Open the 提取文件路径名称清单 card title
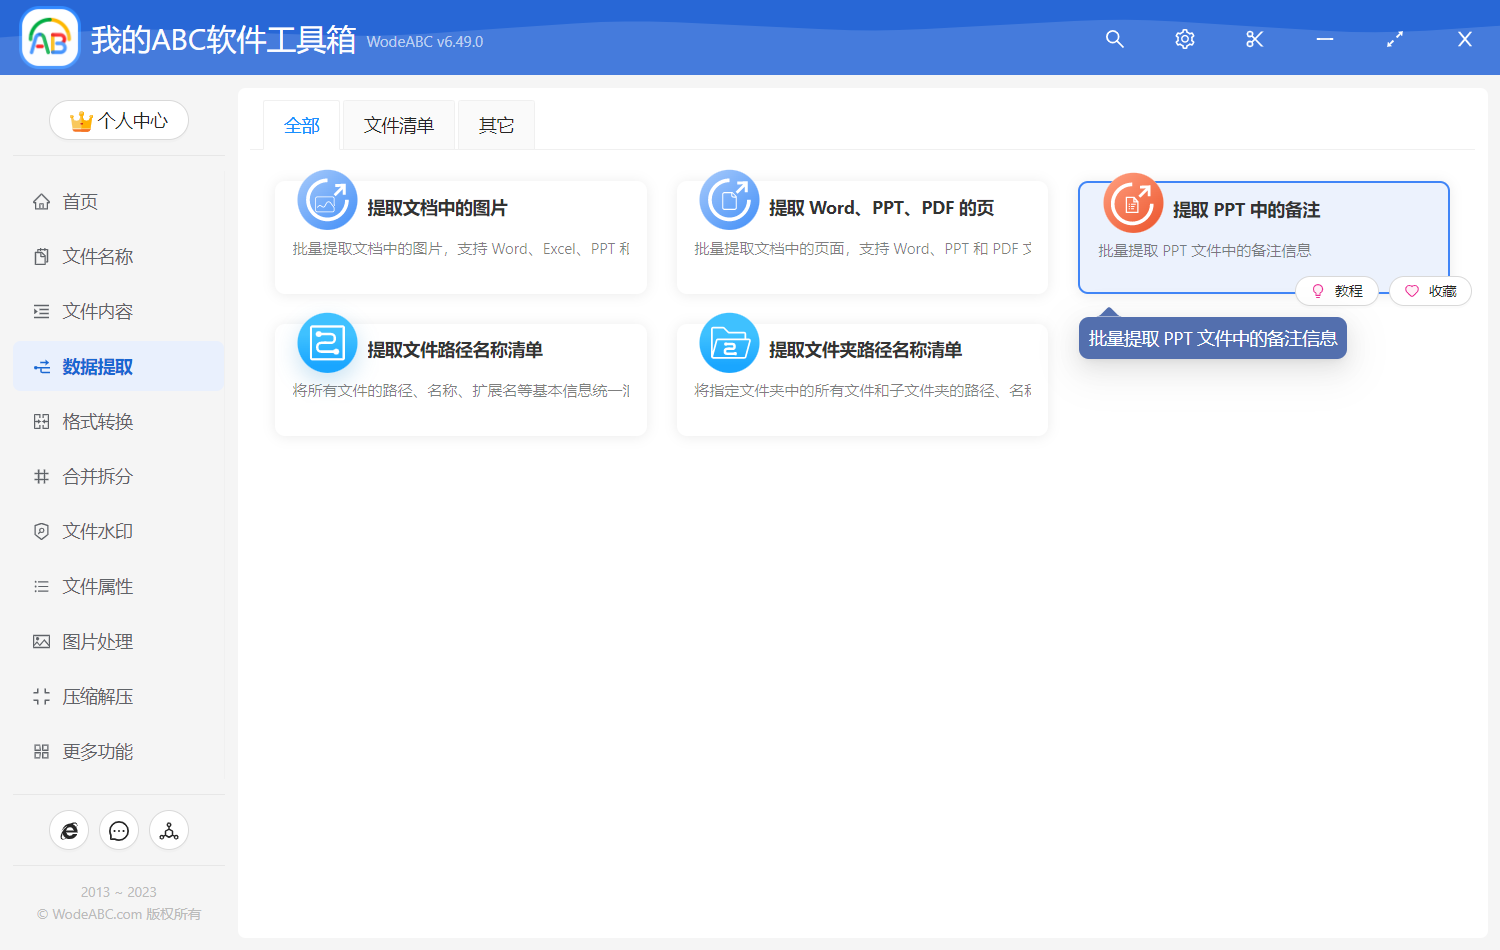1500x950 pixels. tap(455, 350)
